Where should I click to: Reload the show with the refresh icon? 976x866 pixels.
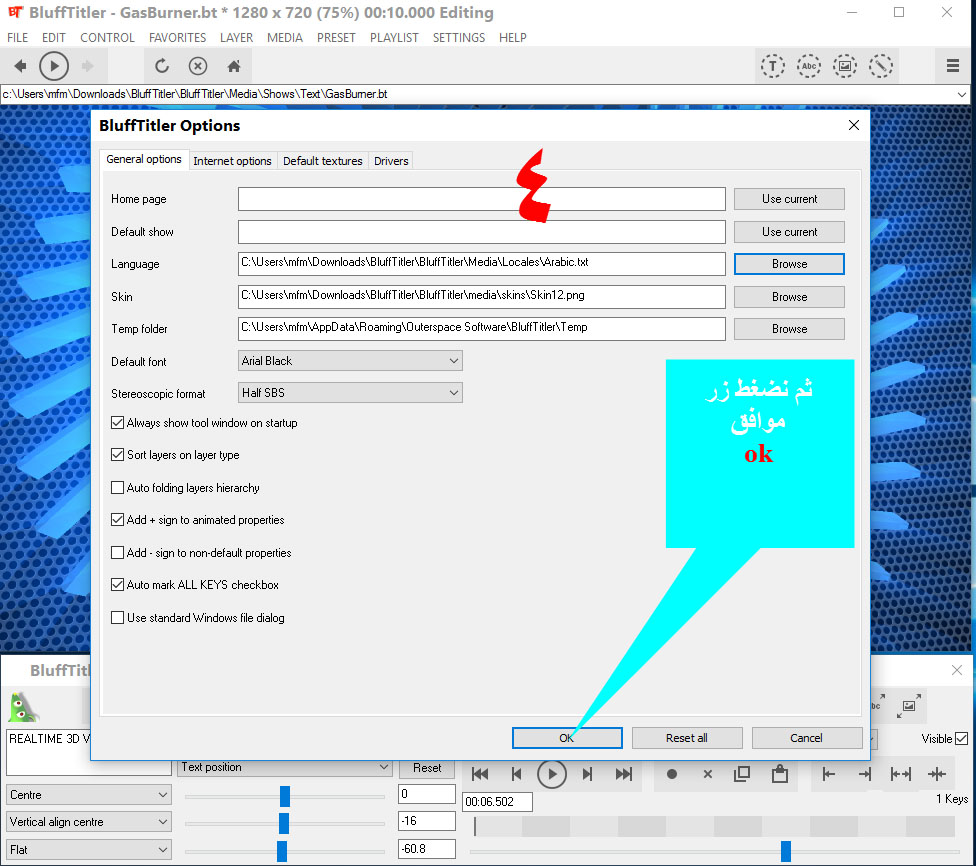click(162, 66)
